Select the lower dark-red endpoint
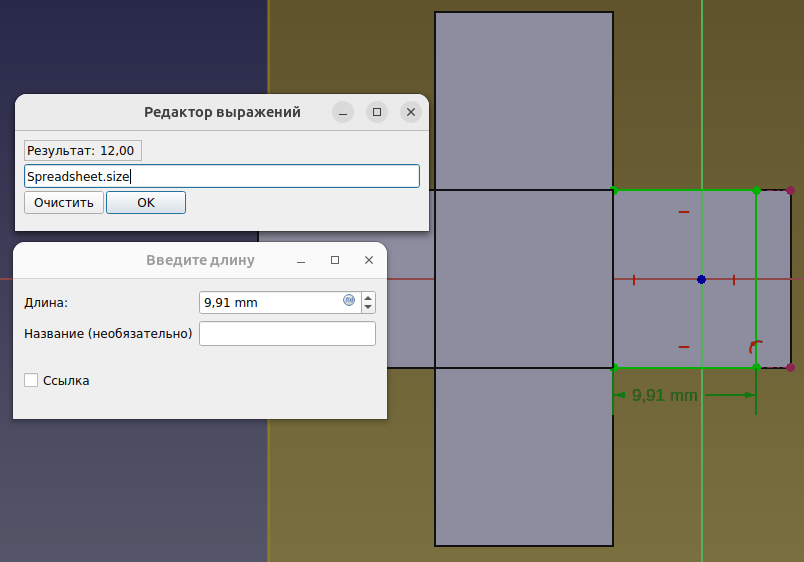Screen dimensions: 804x562 (791, 368)
